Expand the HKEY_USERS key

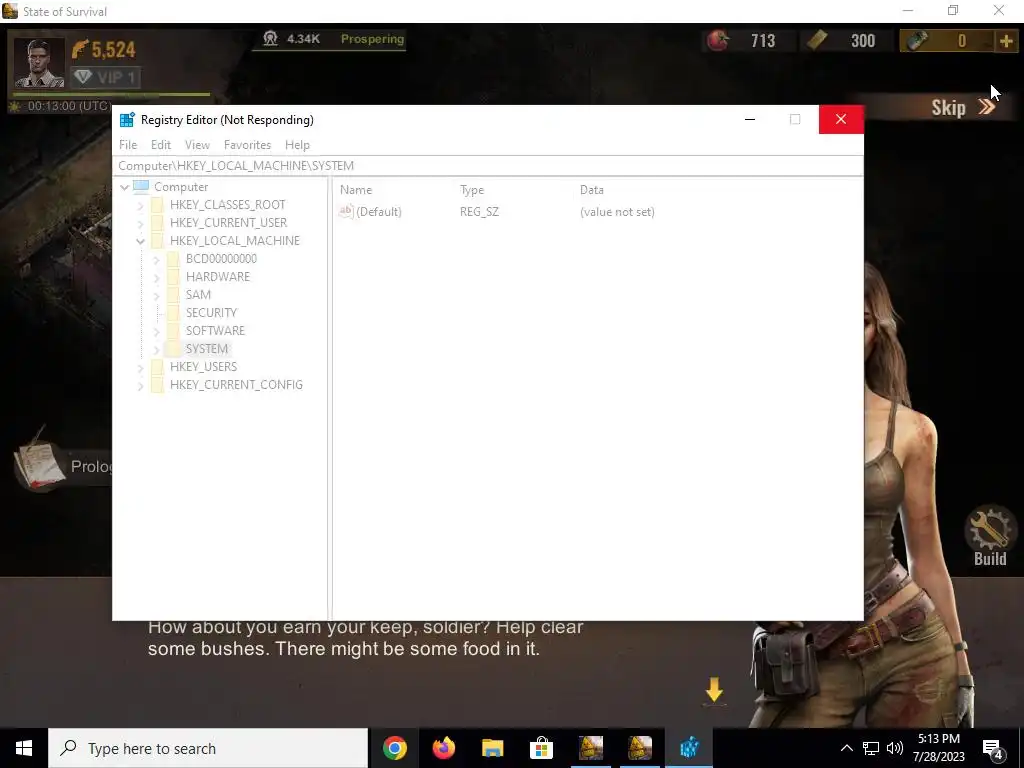point(140,368)
